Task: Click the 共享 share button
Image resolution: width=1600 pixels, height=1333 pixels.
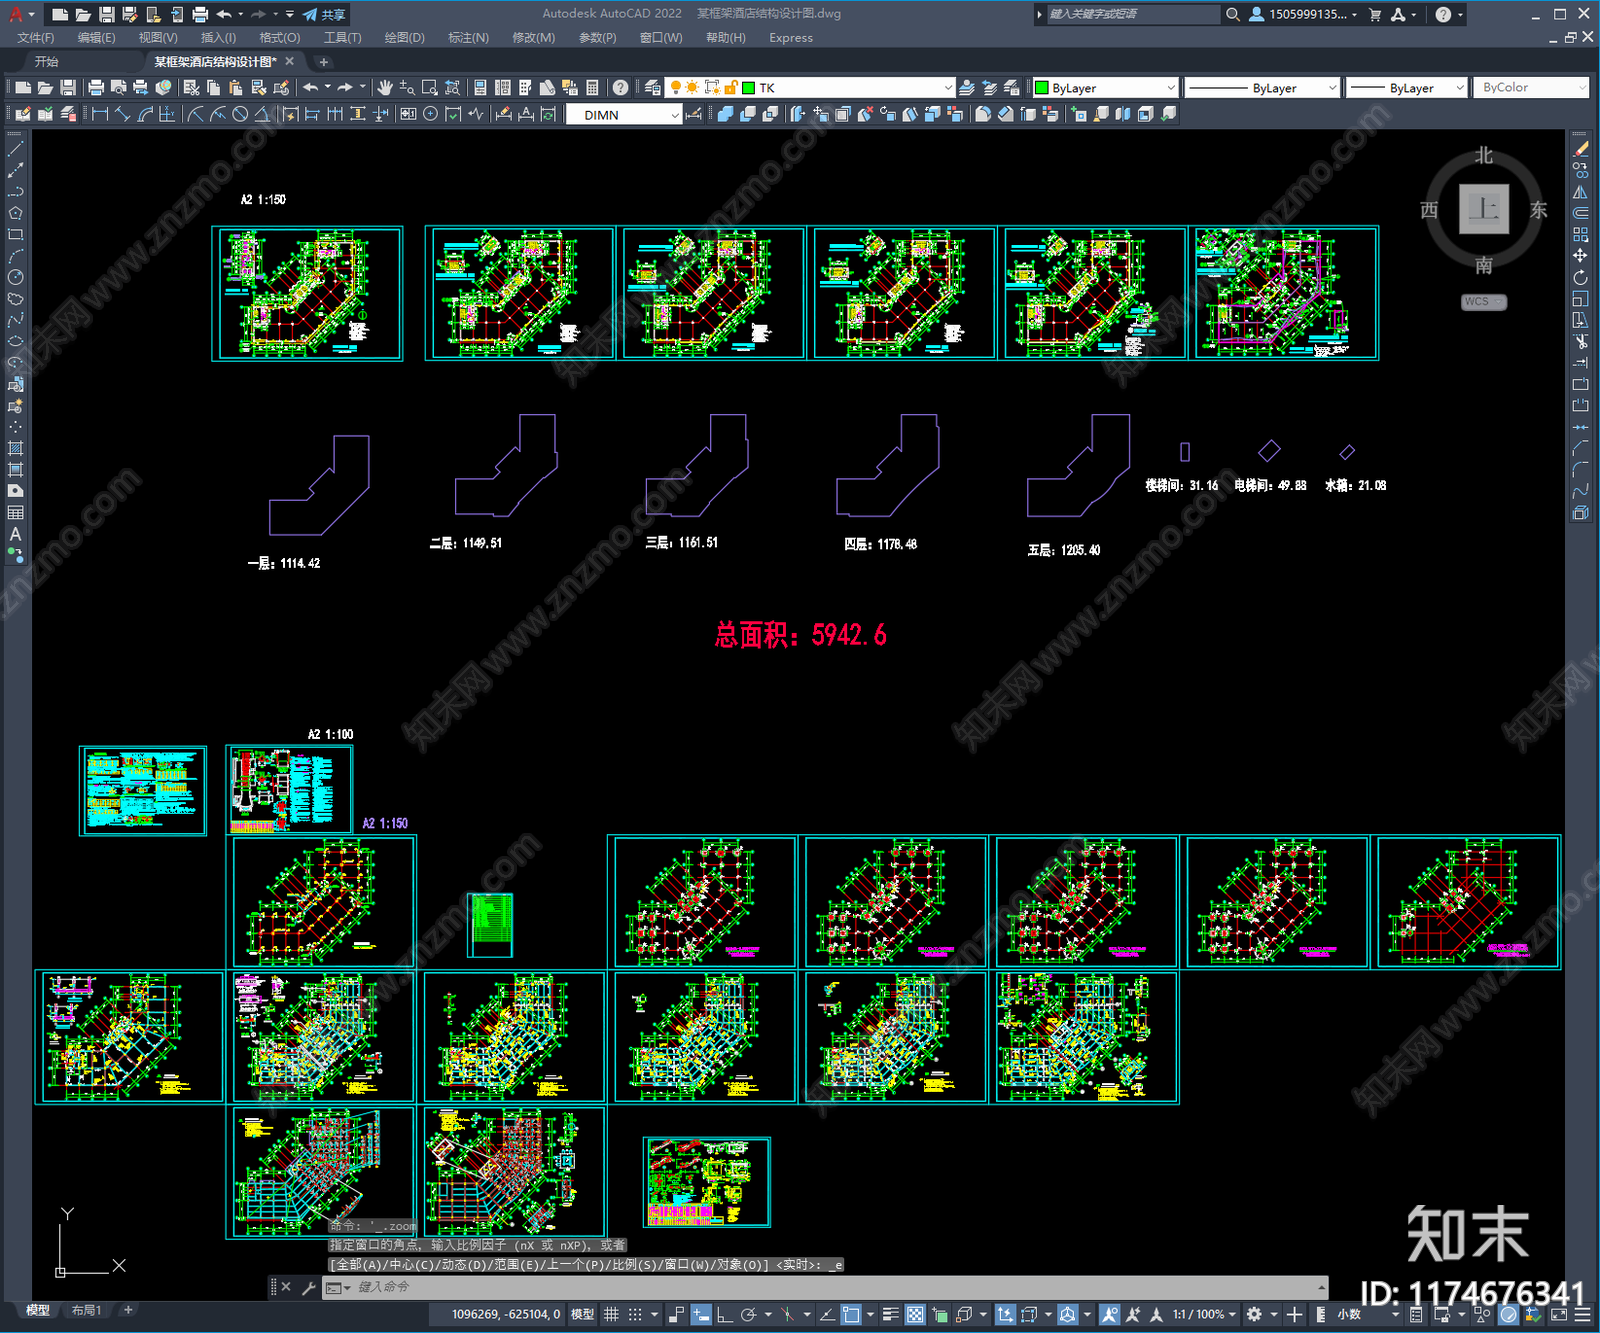Action: (324, 14)
